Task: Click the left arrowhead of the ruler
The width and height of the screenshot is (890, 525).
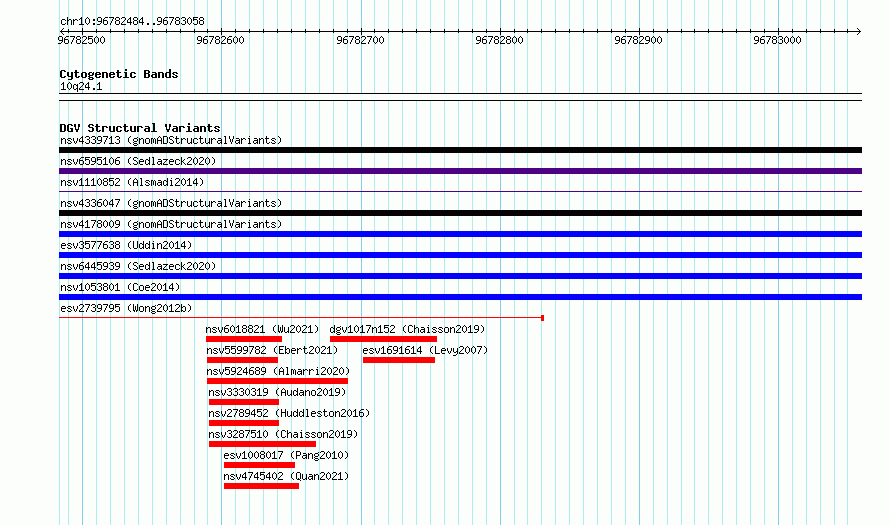Action: click(62, 31)
